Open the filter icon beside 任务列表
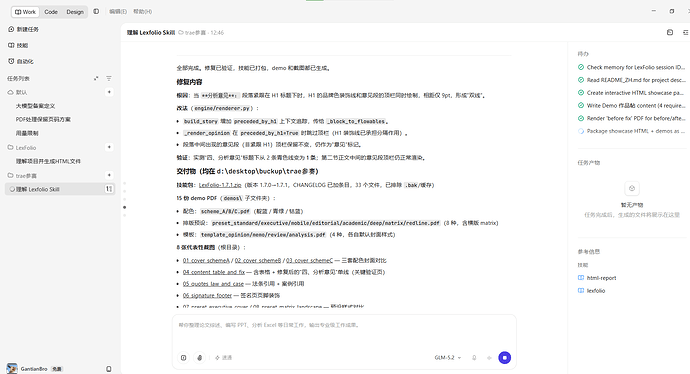690x374 pixels. 109,78
